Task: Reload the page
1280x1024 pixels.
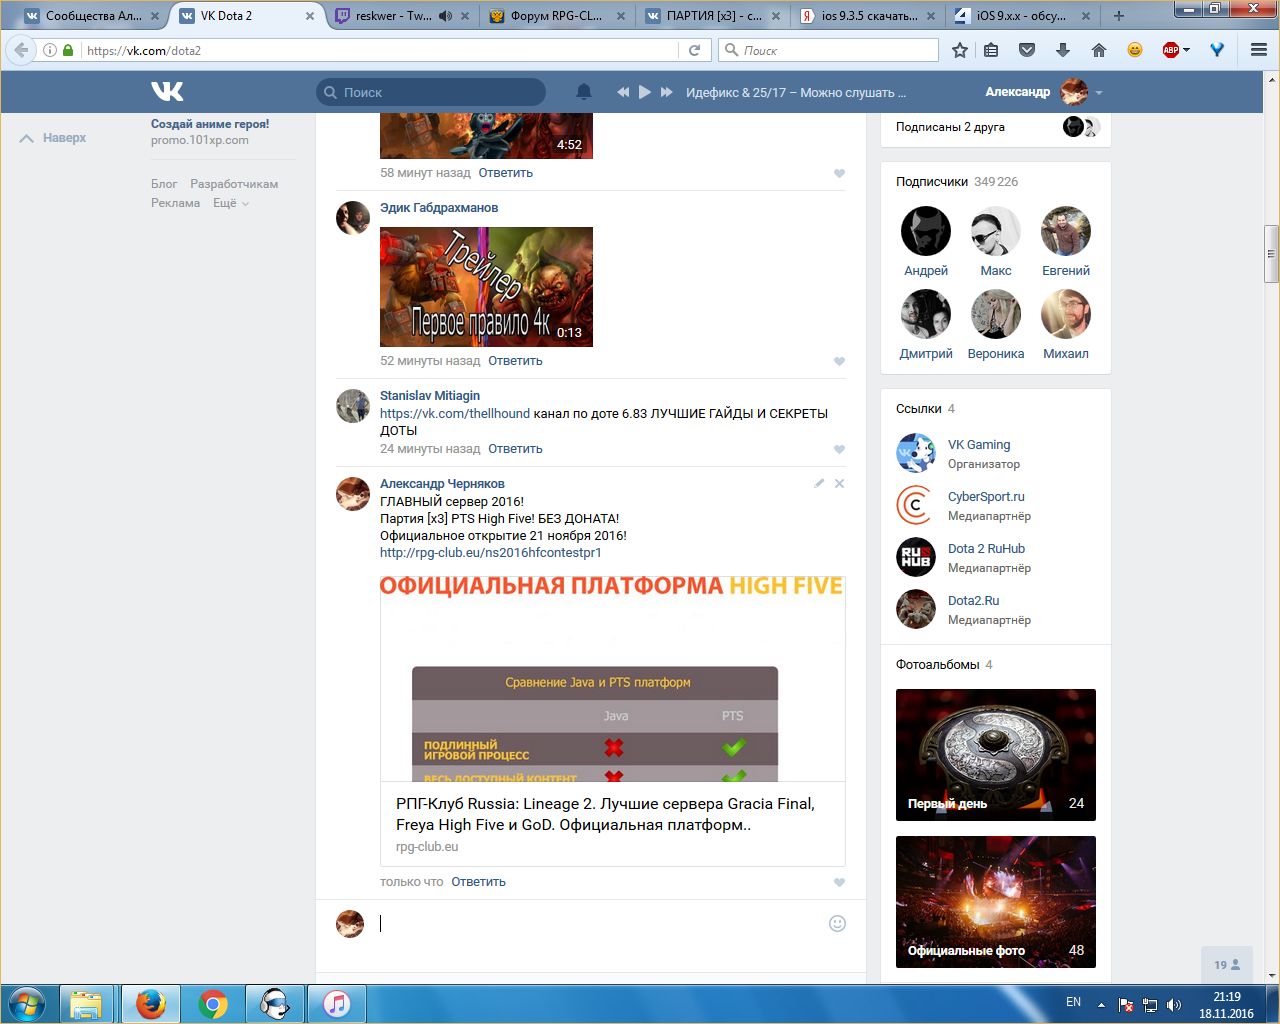Action: click(694, 50)
